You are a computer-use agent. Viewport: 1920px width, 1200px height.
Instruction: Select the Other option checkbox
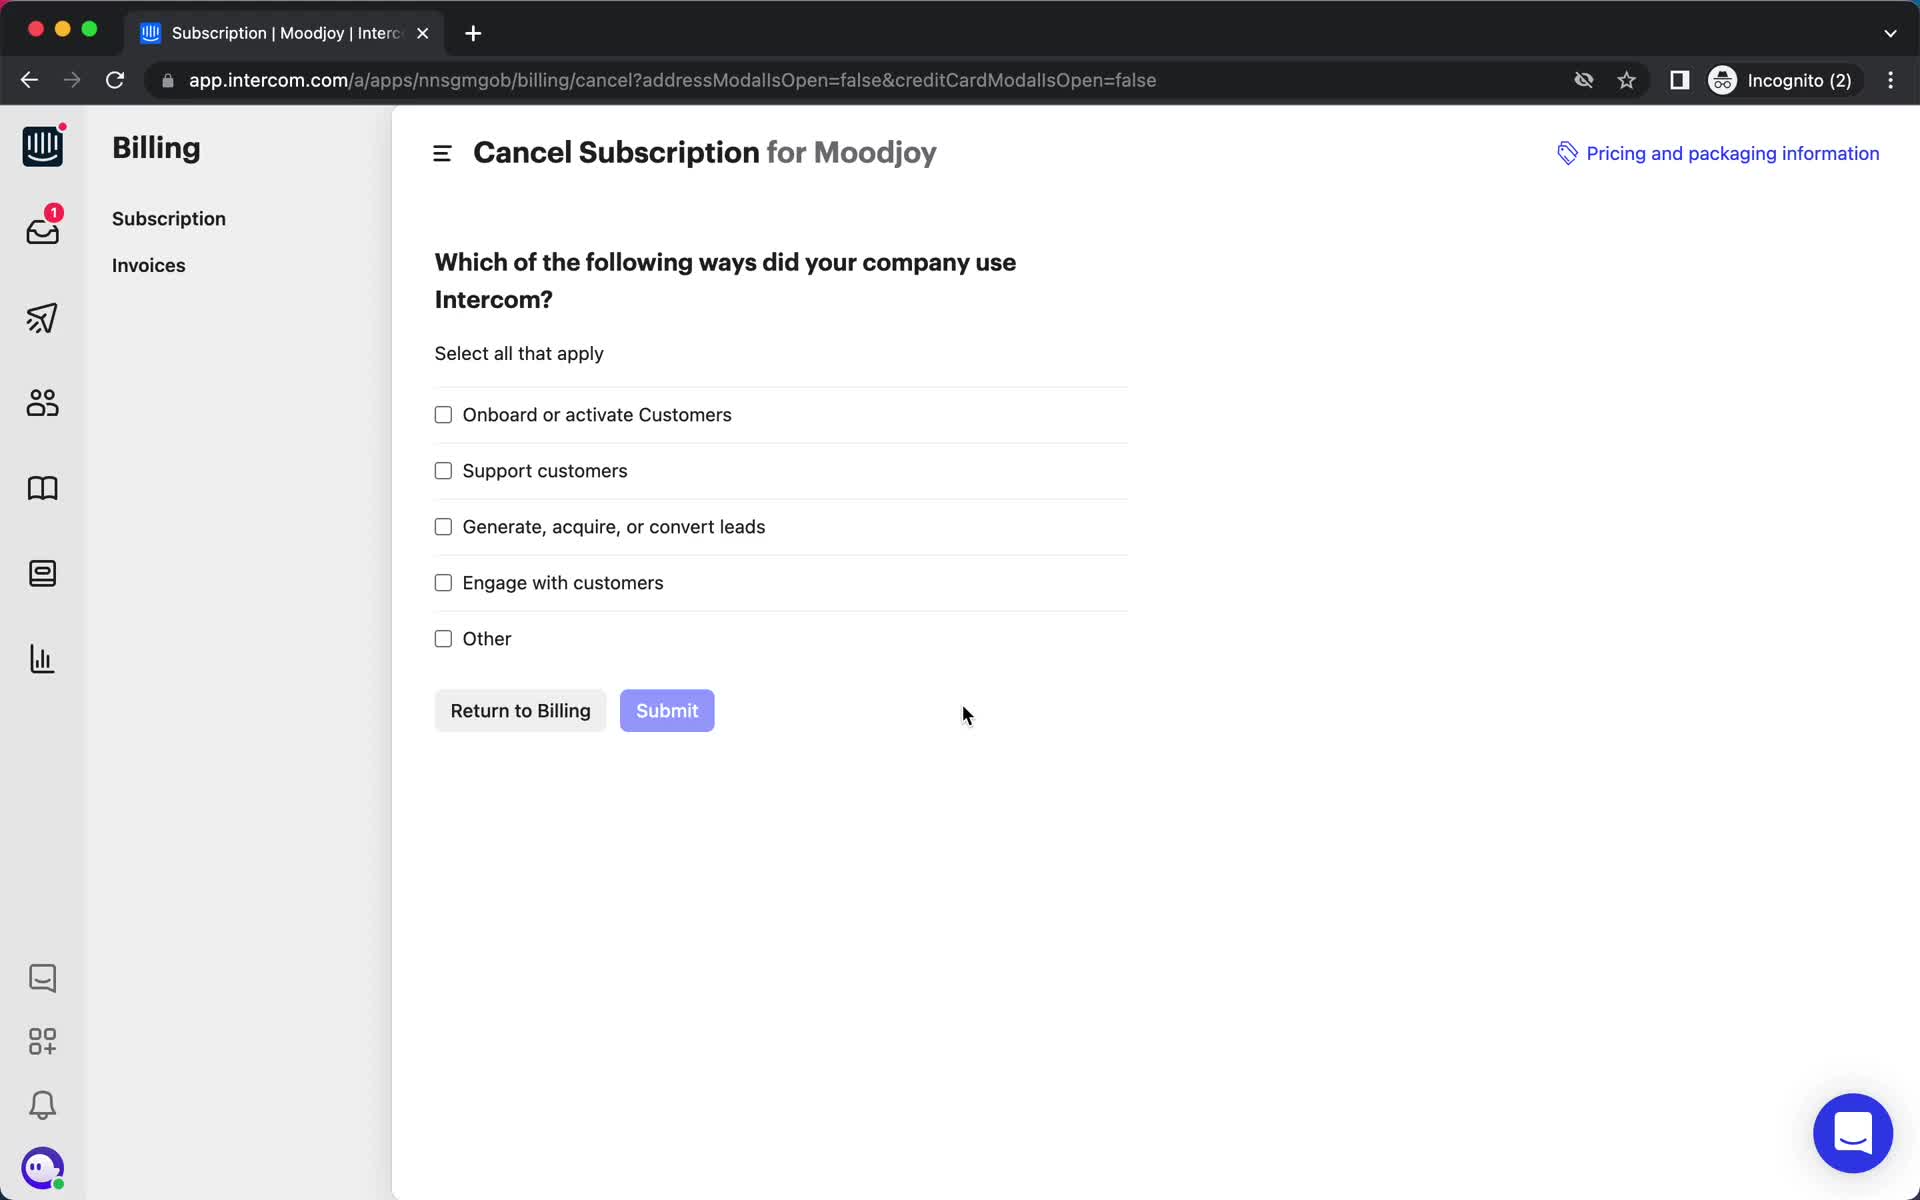pos(442,637)
